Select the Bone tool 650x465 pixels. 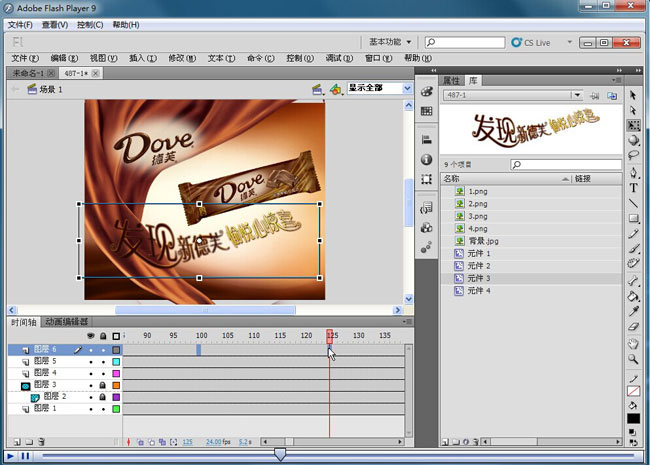point(633,281)
